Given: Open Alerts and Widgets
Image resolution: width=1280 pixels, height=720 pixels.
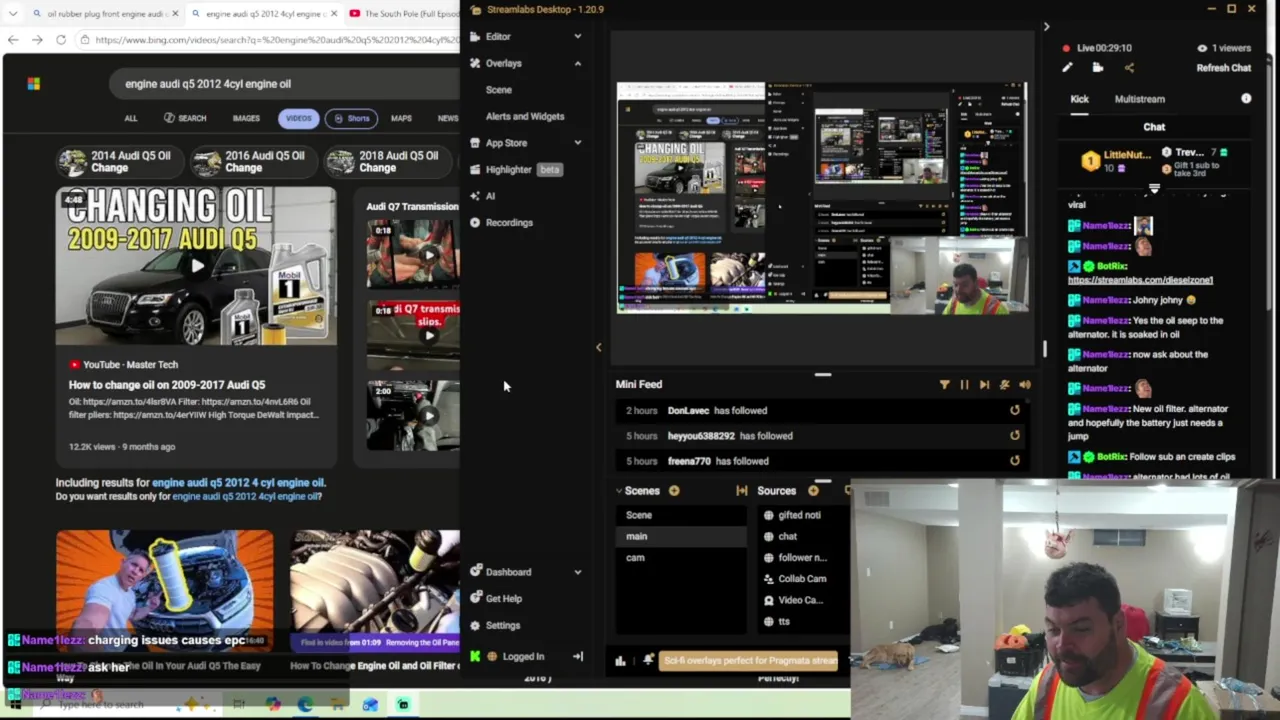Looking at the screenshot, I should [525, 116].
